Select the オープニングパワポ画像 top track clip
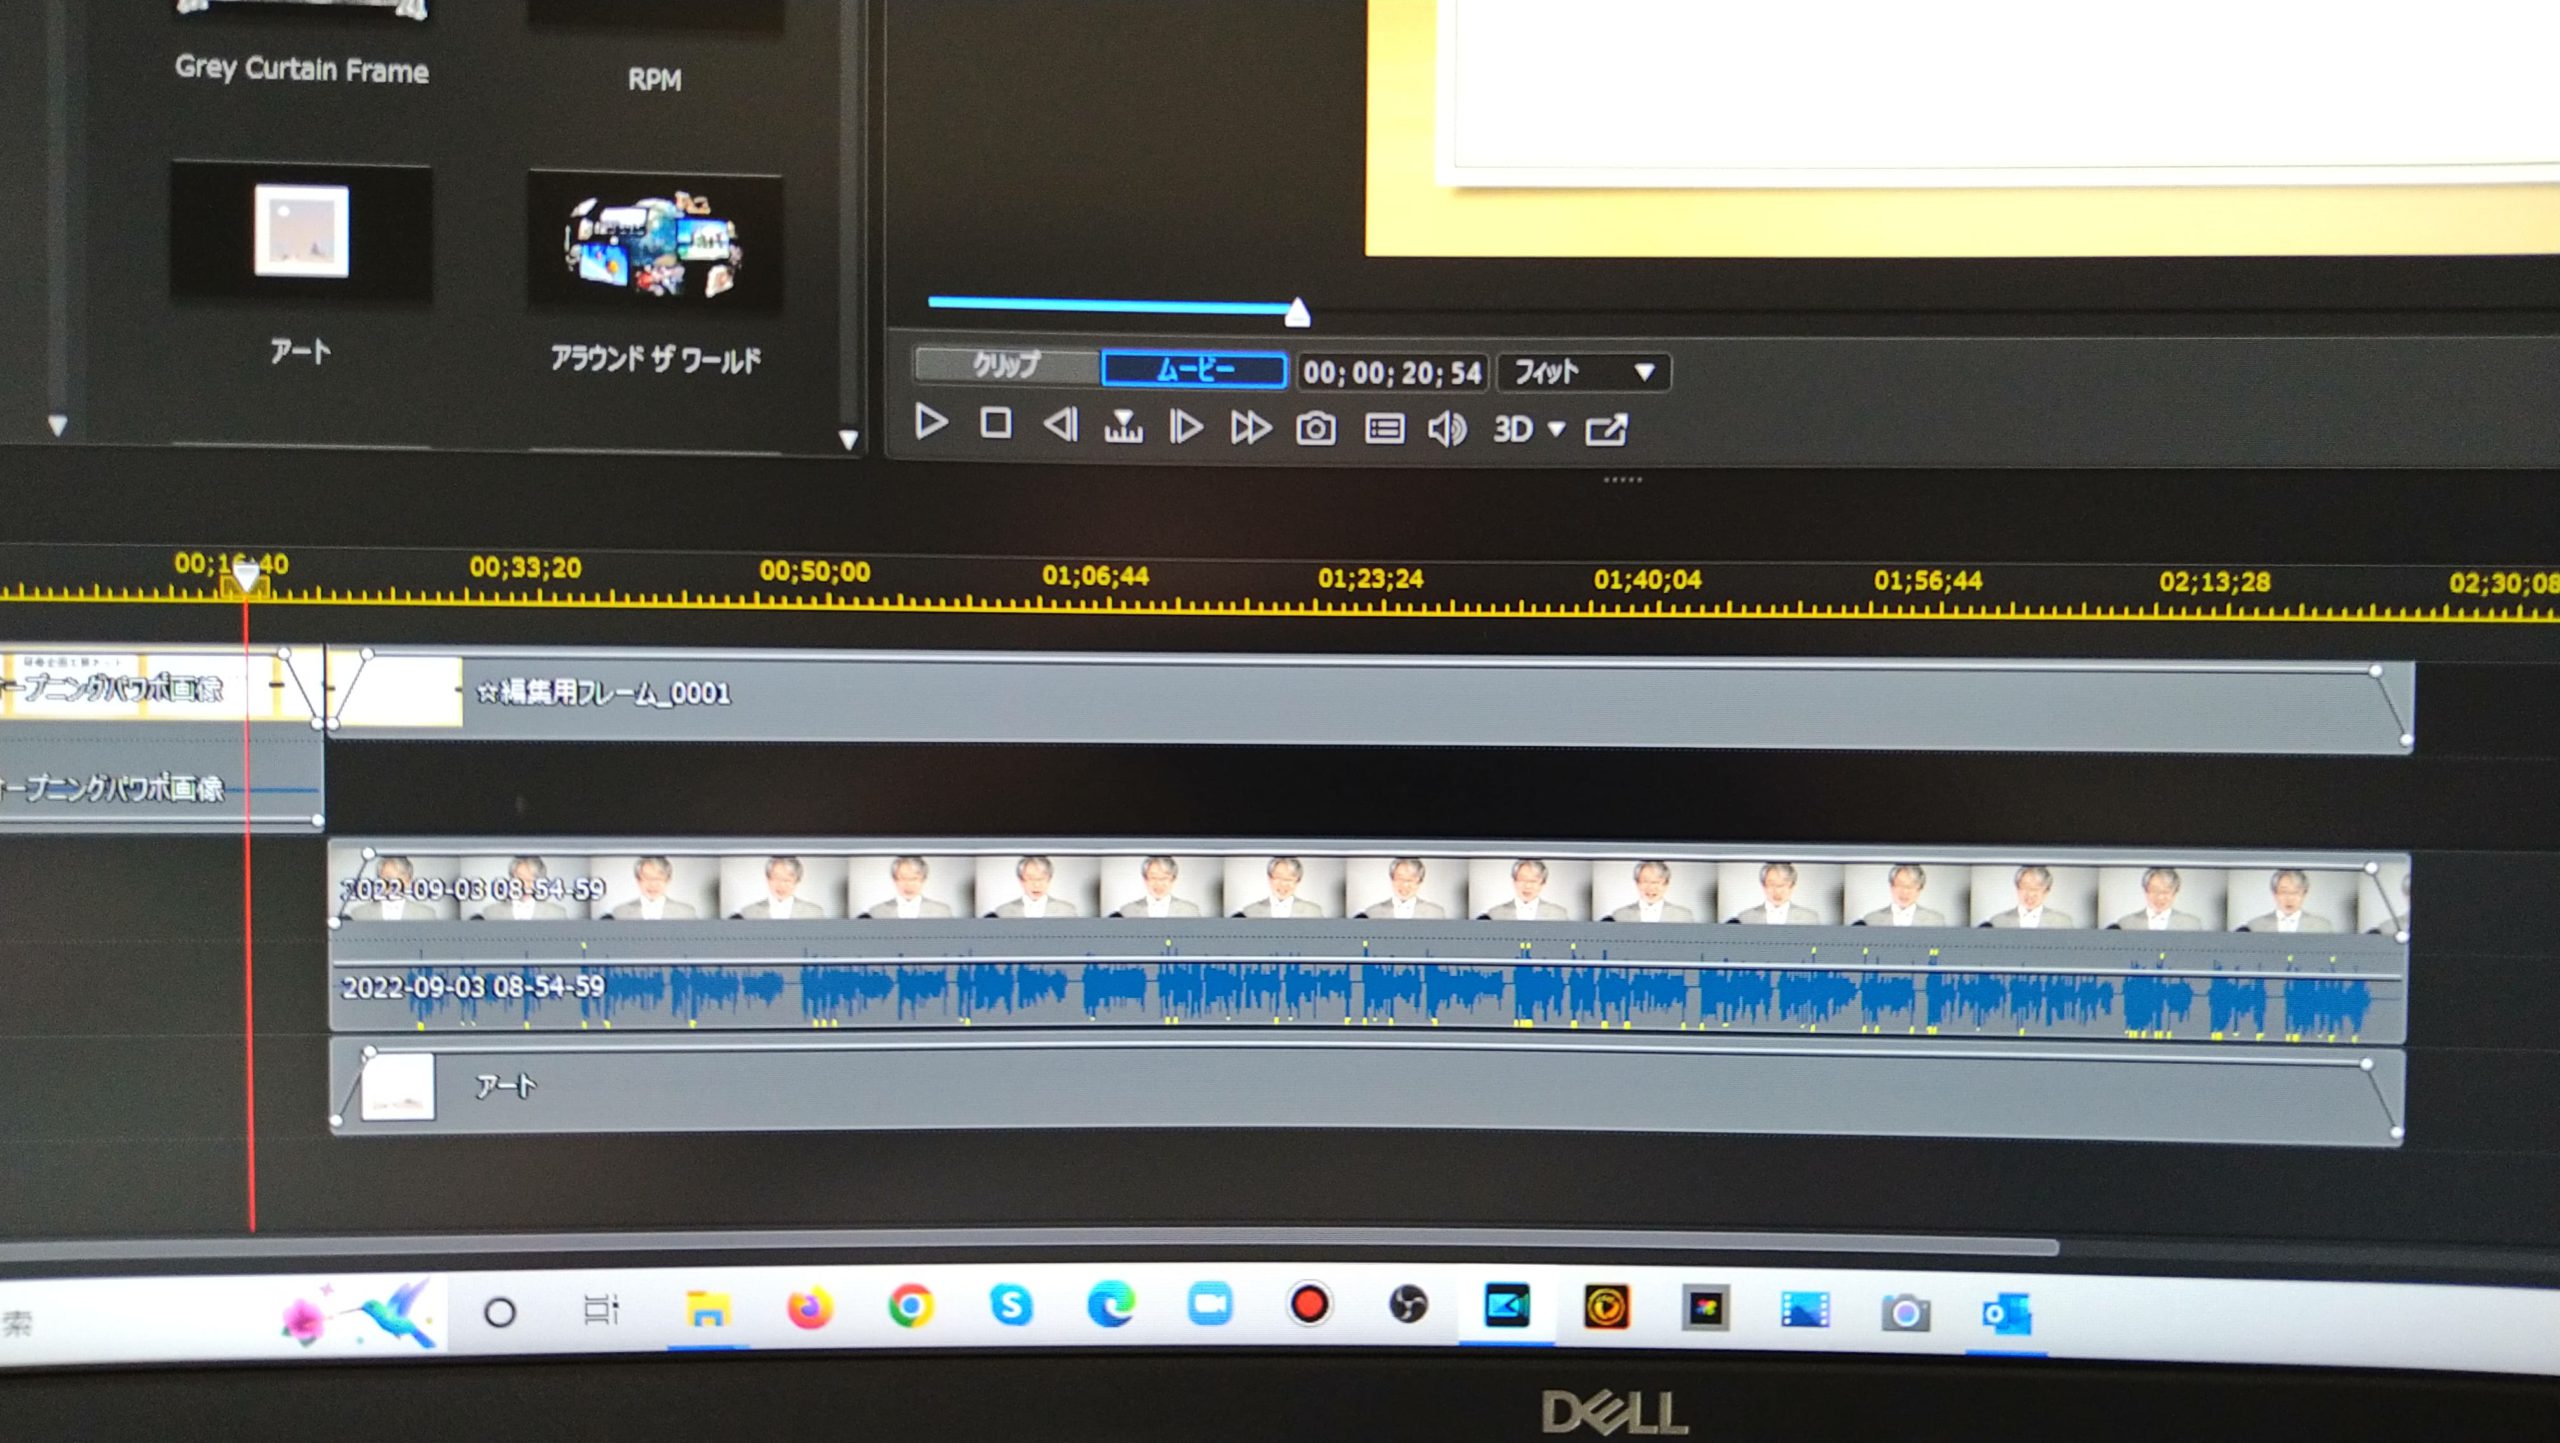 coord(160,686)
